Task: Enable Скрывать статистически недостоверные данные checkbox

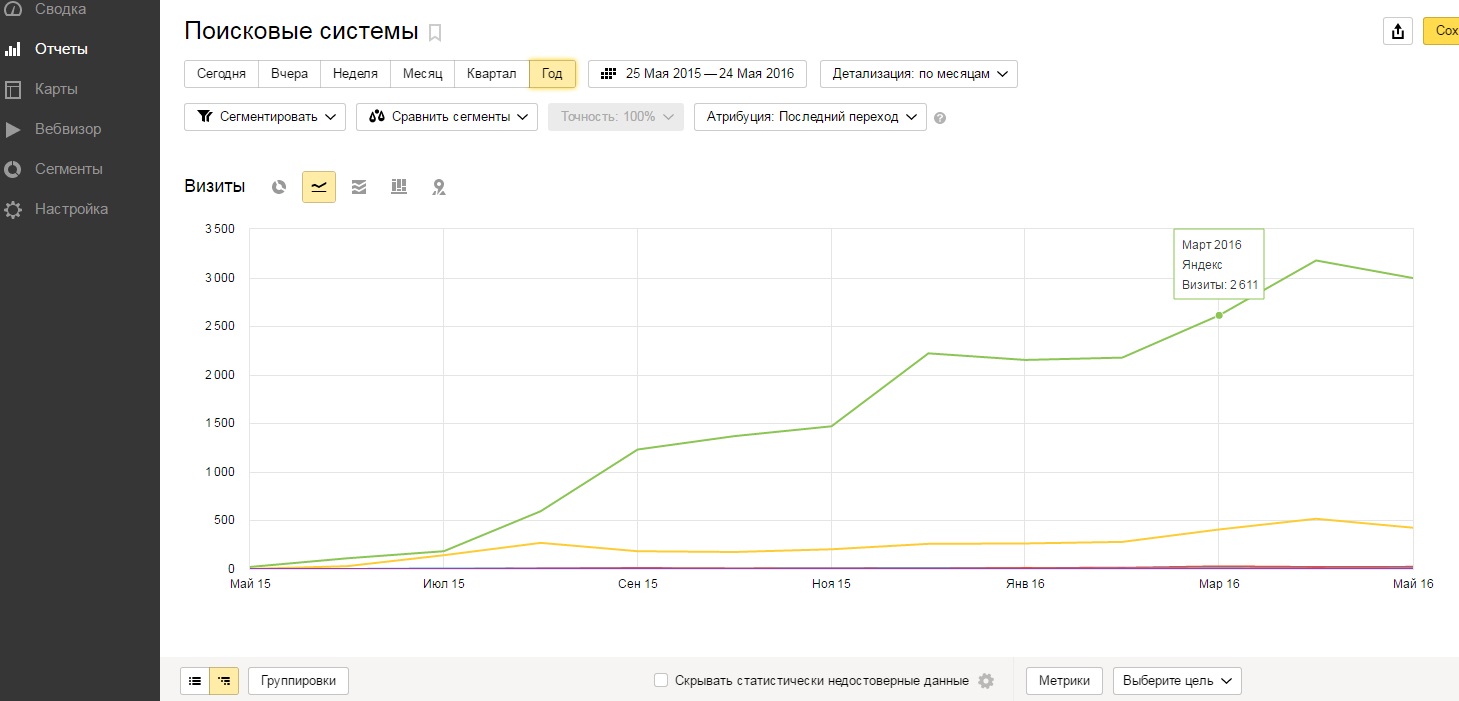Action: pos(661,681)
